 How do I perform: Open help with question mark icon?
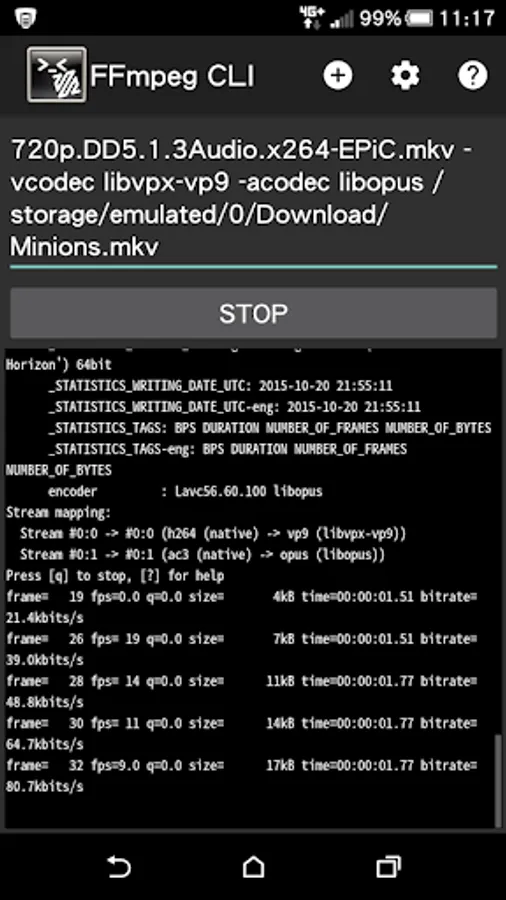tap(473, 75)
